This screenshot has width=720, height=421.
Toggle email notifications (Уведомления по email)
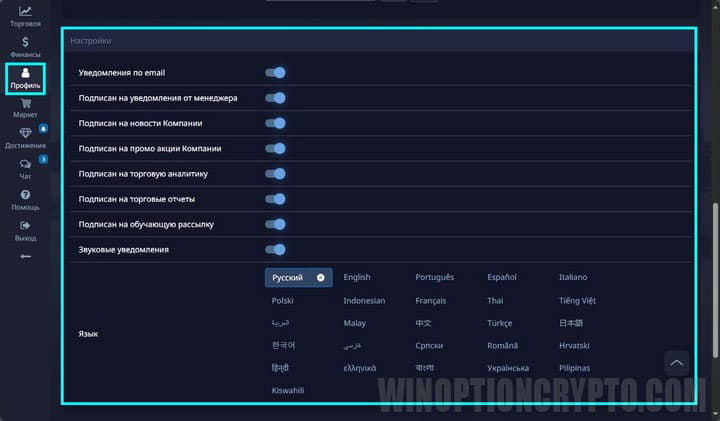276,73
